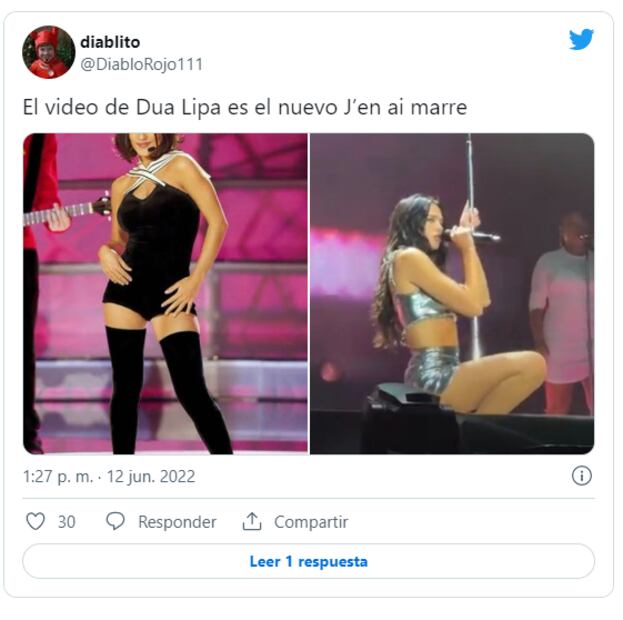This screenshot has width=623, height=620.
Task: Click the 12 jun. 2022 date text
Action: click(x=151, y=476)
